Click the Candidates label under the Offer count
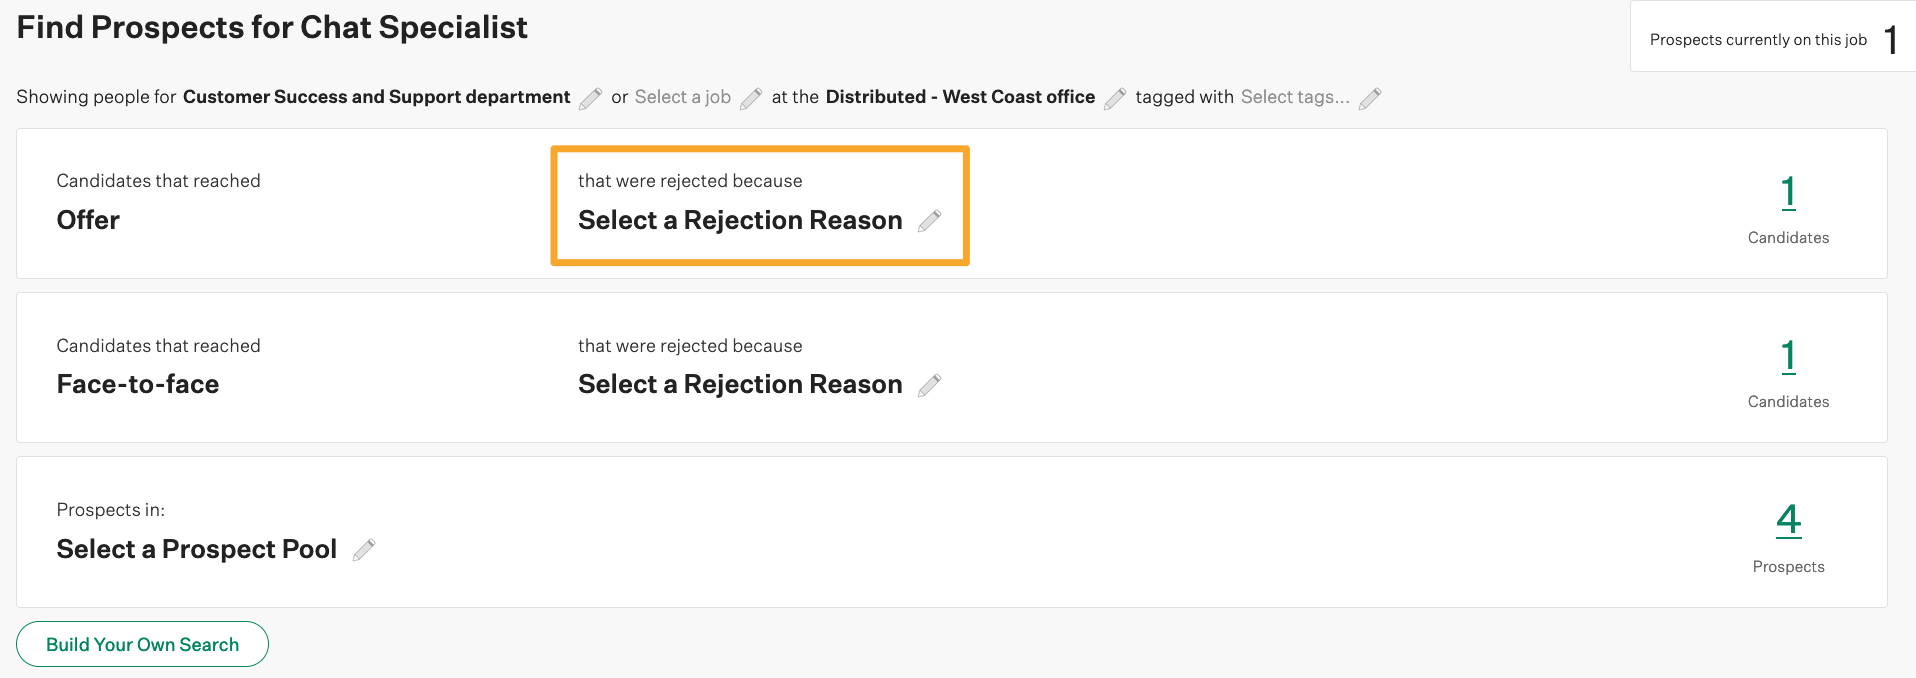Viewport: 1916px width, 678px height. click(1788, 238)
